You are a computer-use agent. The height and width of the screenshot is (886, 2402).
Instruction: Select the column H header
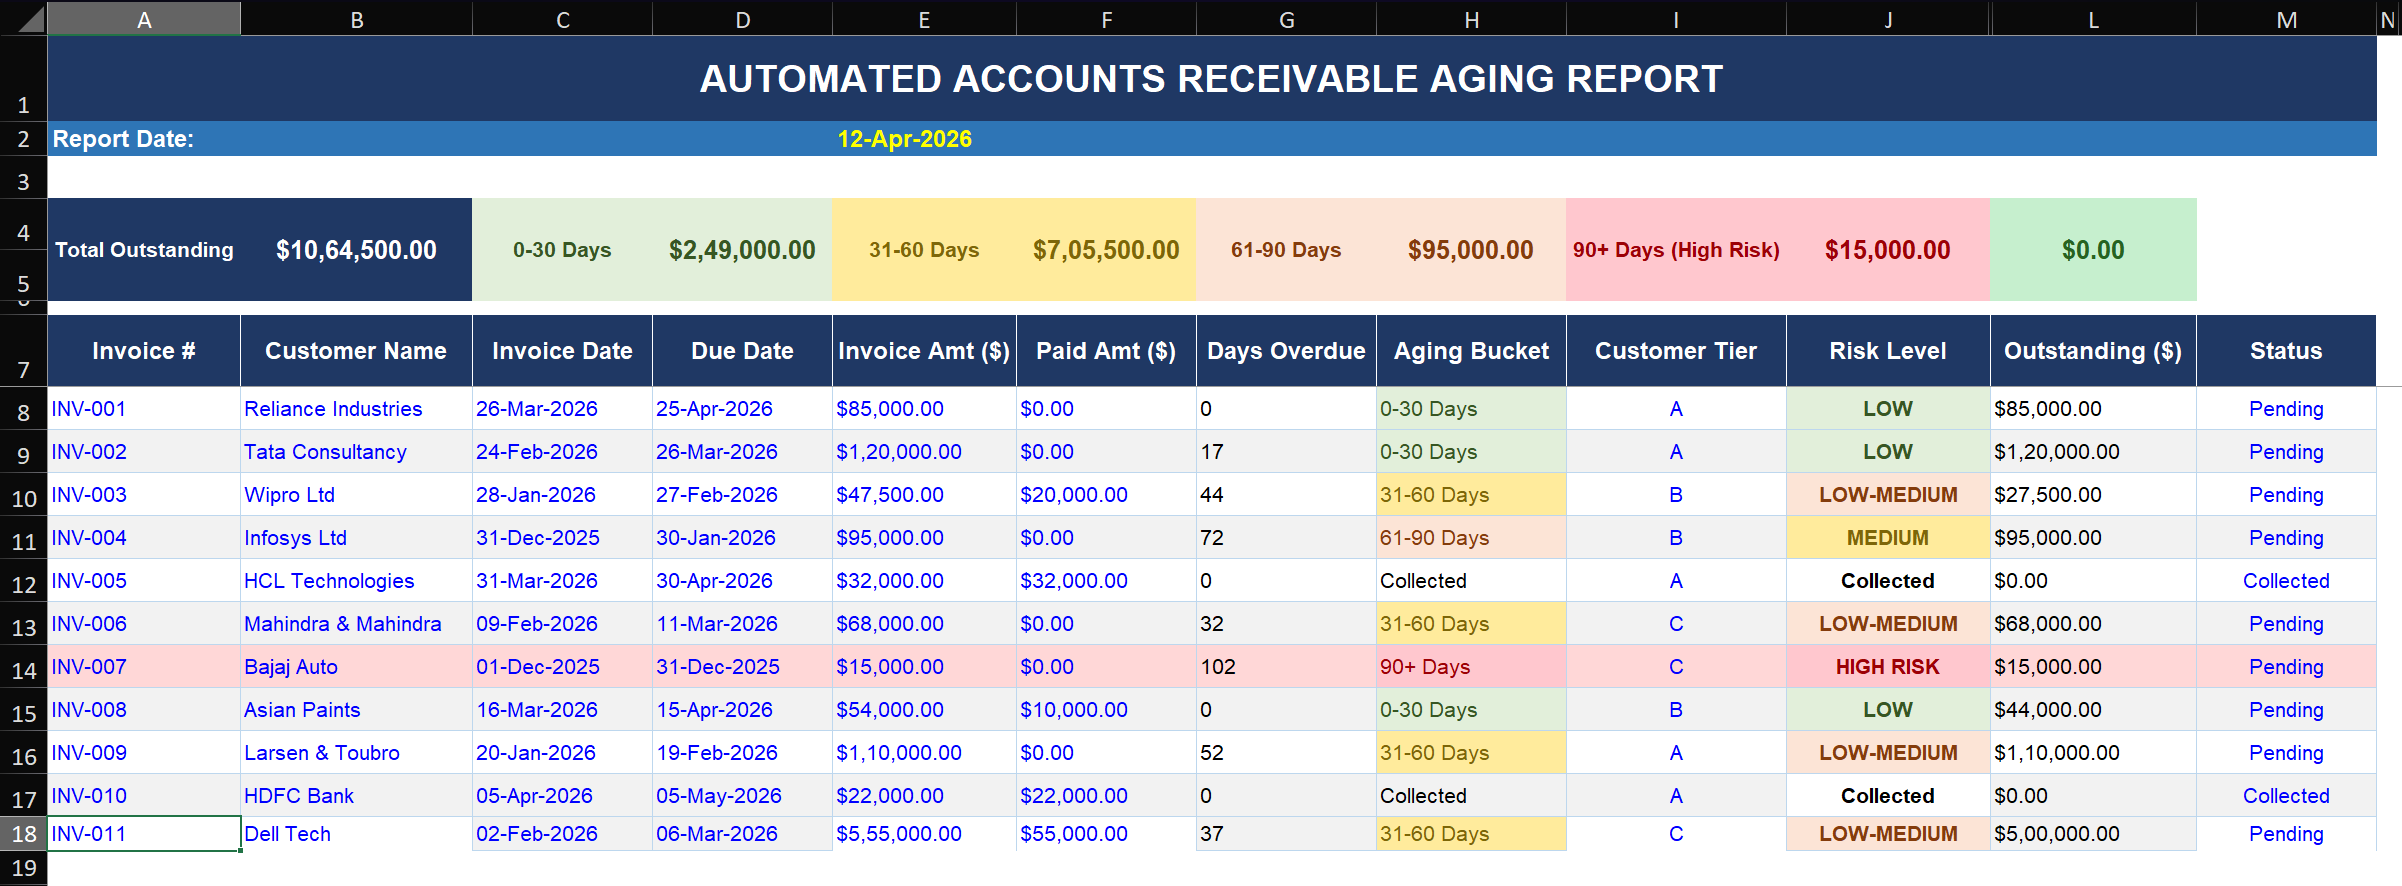click(1471, 19)
